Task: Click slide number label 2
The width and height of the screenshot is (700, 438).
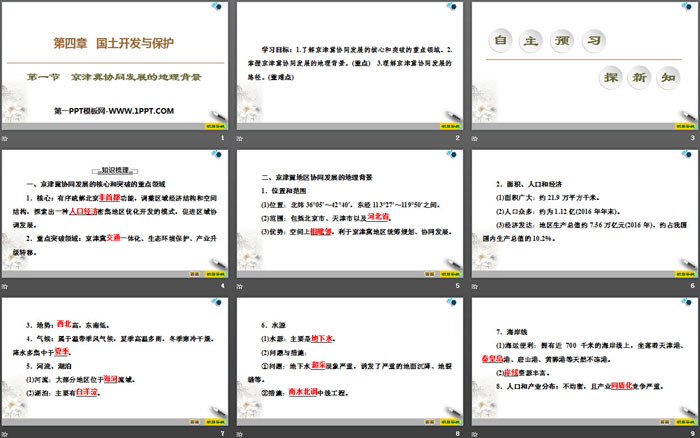Action: (x=458, y=138)
